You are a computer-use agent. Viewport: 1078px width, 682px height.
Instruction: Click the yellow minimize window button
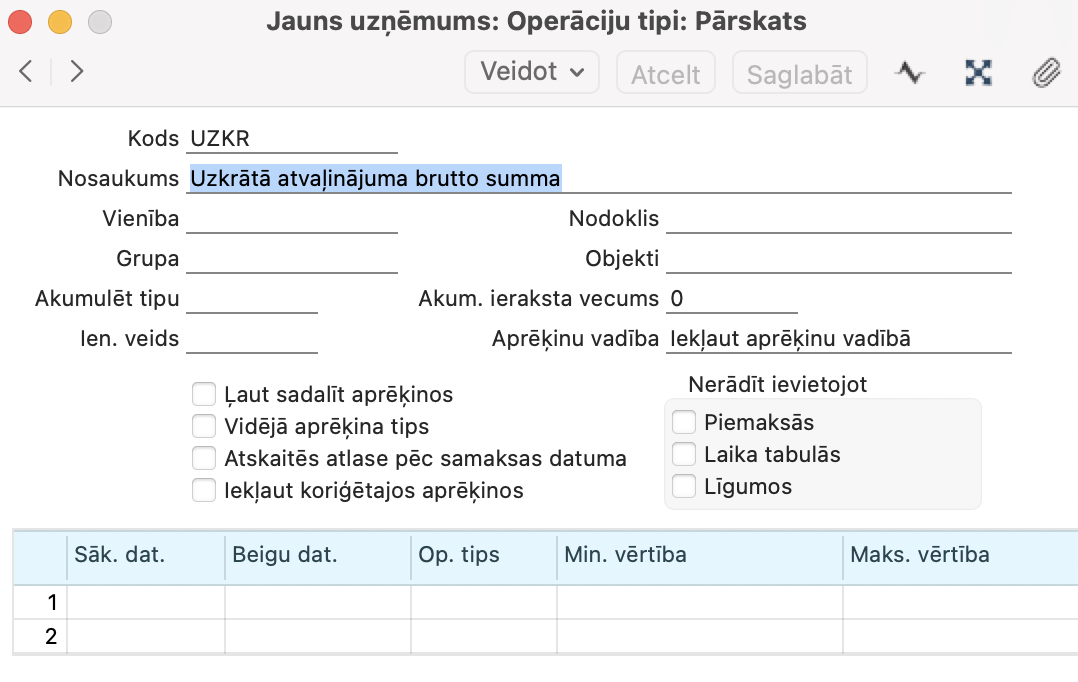60,21
